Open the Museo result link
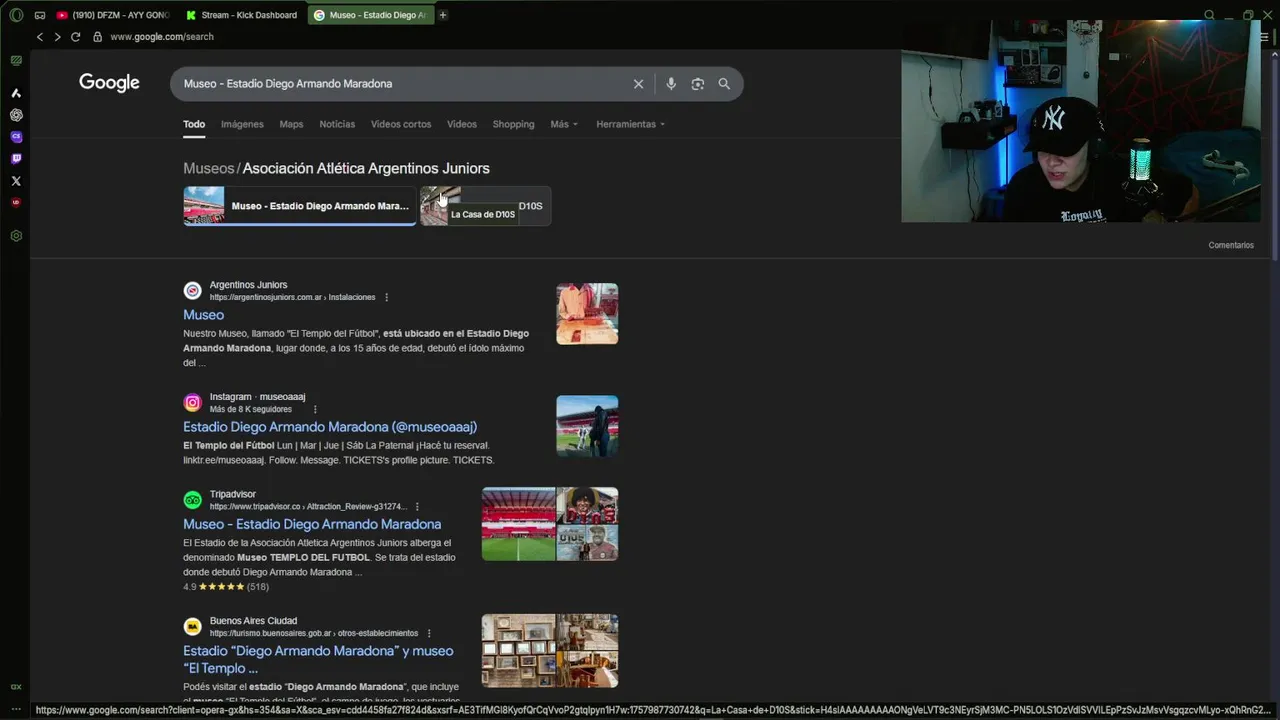1280x720 pixels. pos(203,315)
